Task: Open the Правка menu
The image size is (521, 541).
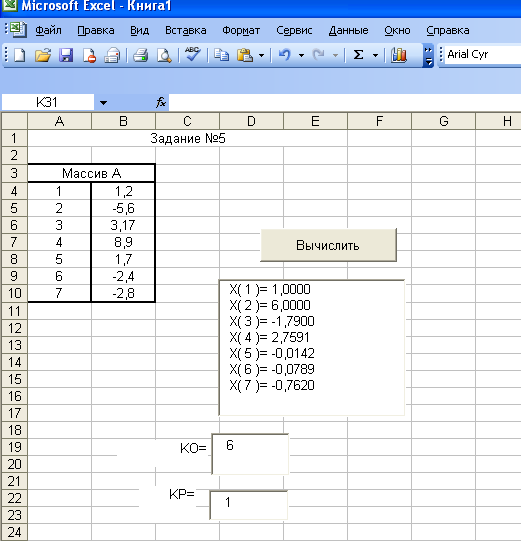Action: click(x=96, y=30)
